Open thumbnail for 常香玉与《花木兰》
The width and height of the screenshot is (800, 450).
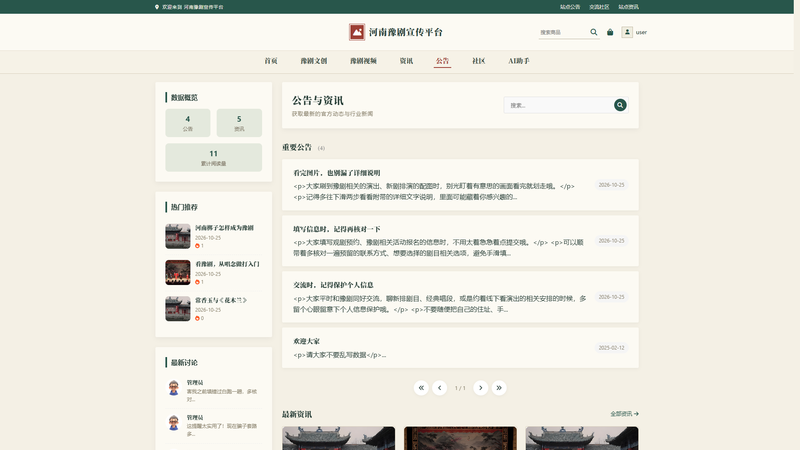coord(178,309)
